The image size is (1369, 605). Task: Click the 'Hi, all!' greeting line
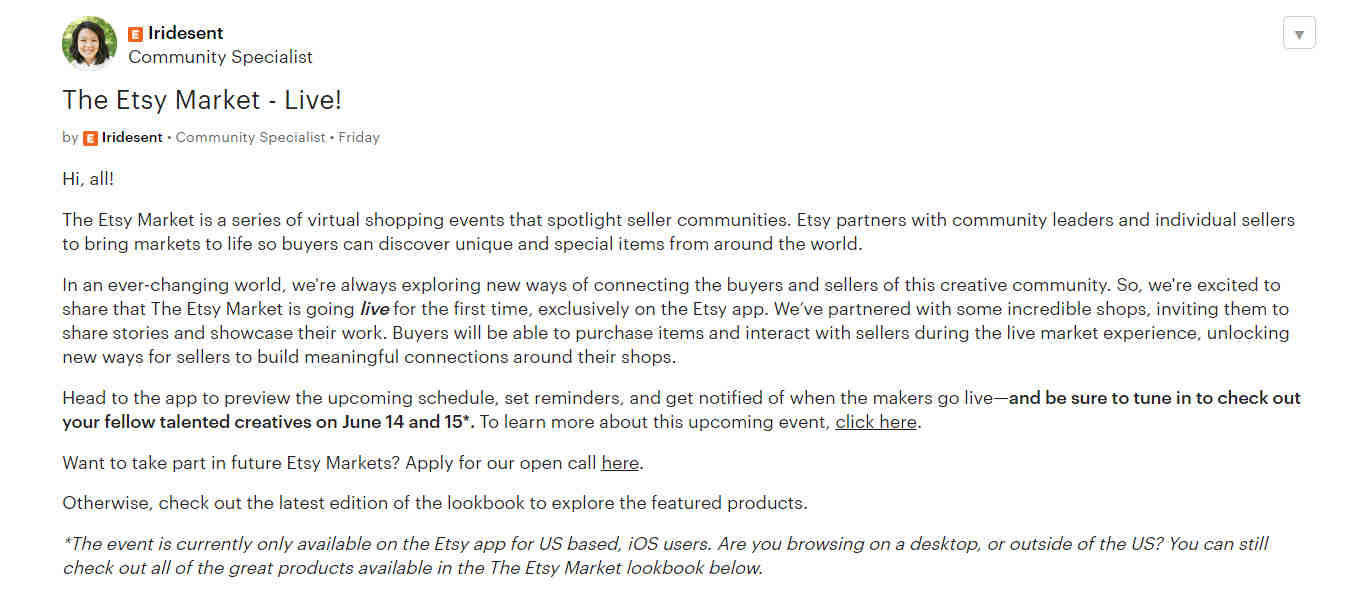tap(88, 179)
